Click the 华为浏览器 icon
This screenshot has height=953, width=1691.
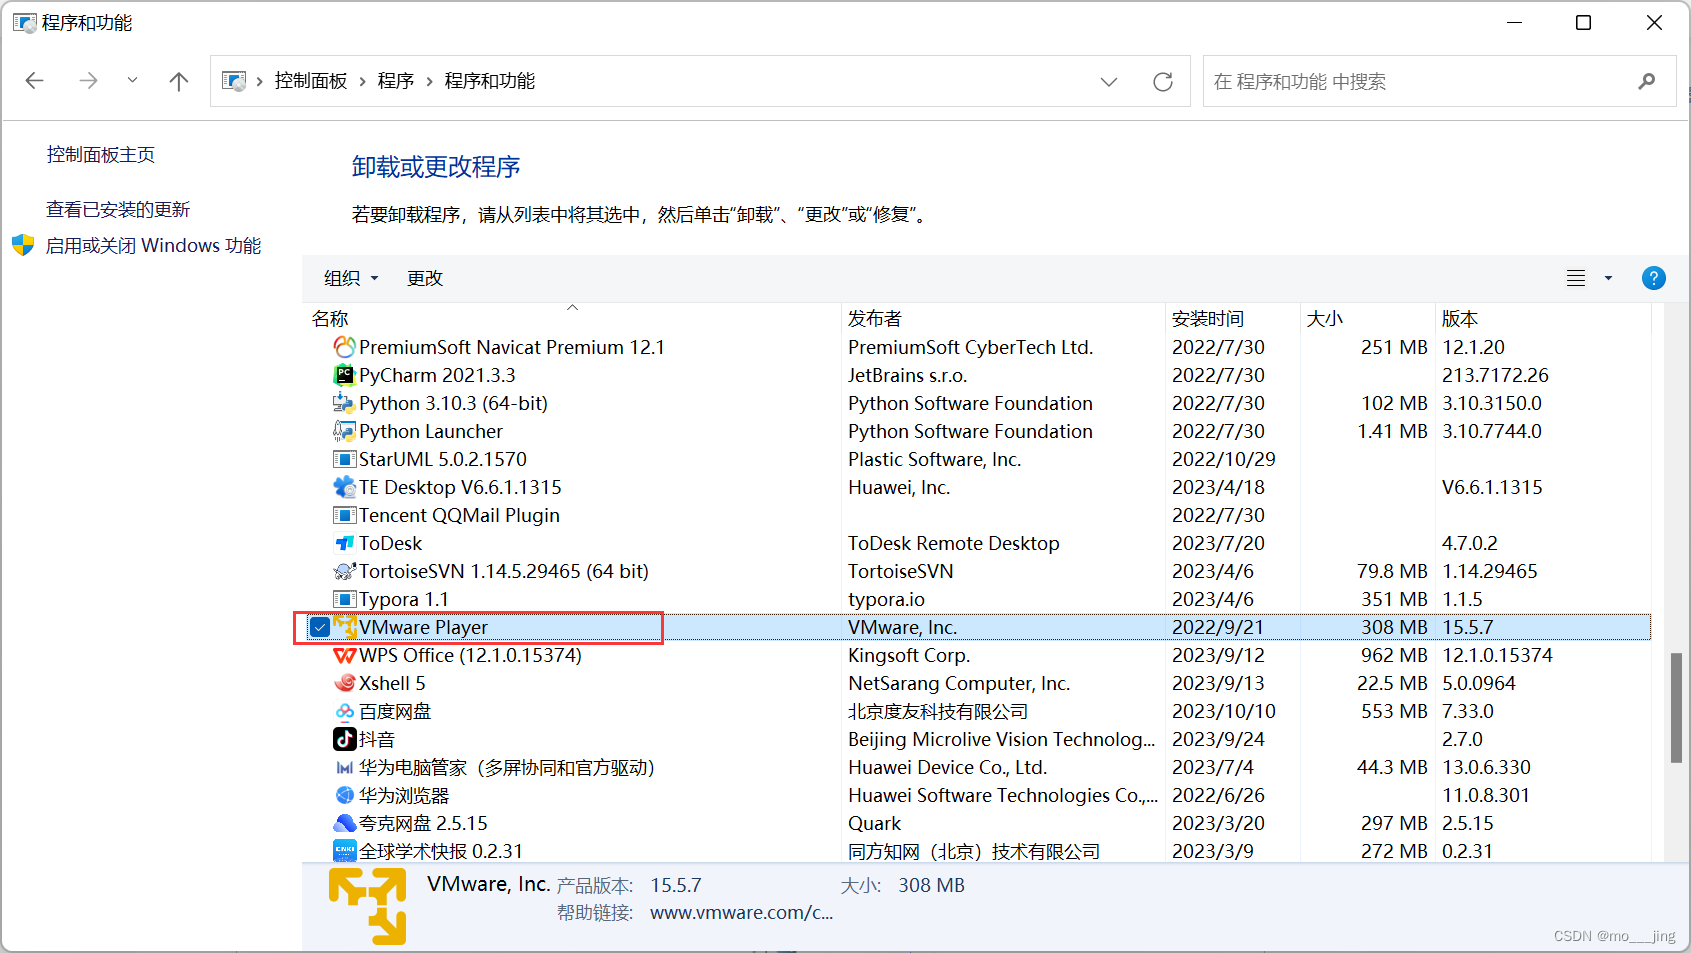pos(344,795)
